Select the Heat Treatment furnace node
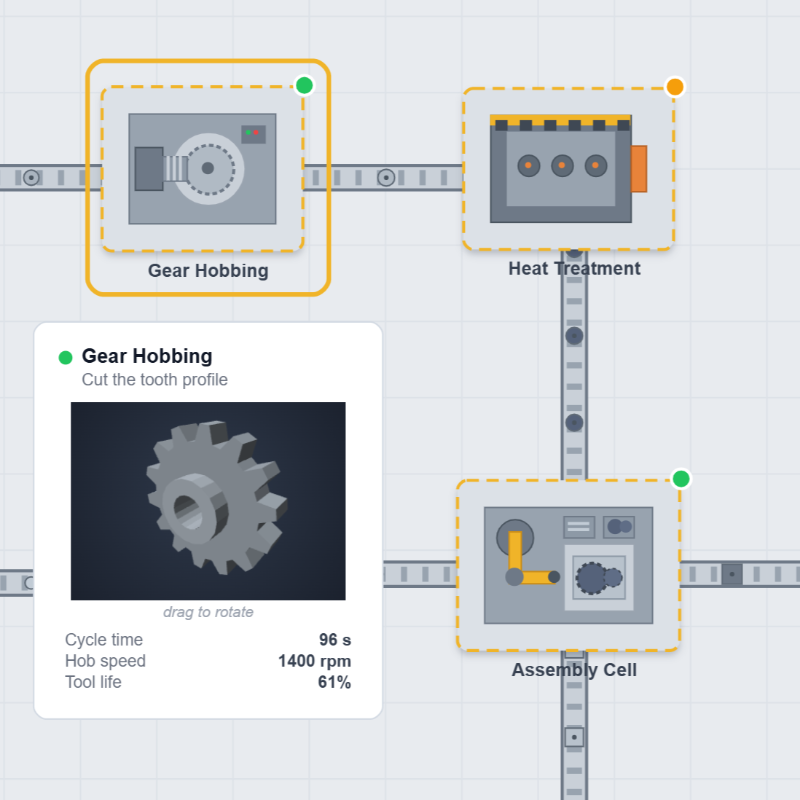 (568, 169)
